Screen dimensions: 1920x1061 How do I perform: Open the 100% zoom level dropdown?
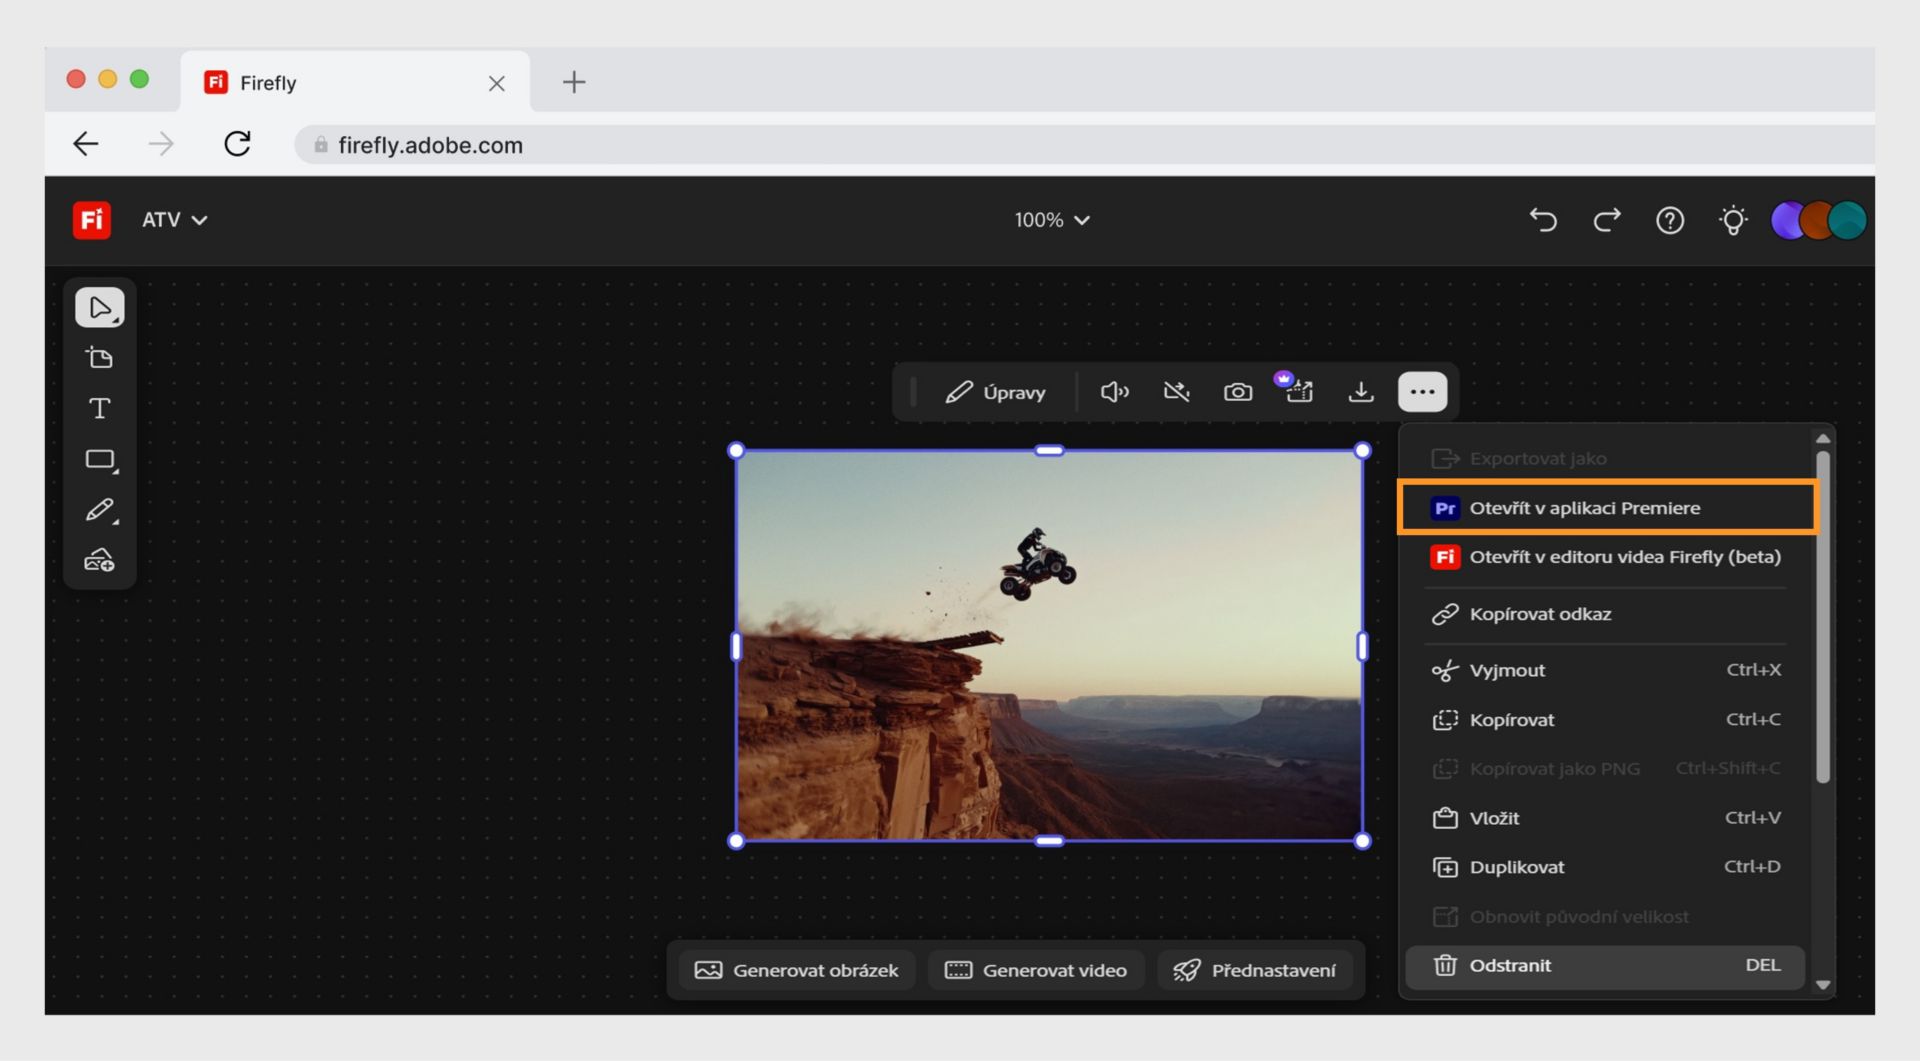pyautogui.click(x=1052, y=220)
